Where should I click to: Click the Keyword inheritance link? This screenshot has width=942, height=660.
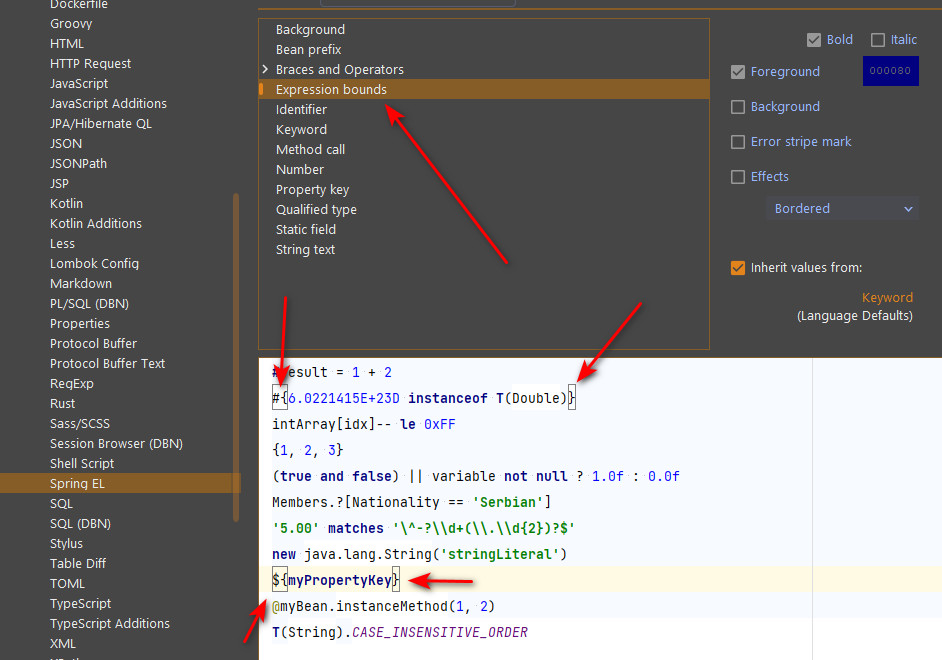tap(887, 297)
